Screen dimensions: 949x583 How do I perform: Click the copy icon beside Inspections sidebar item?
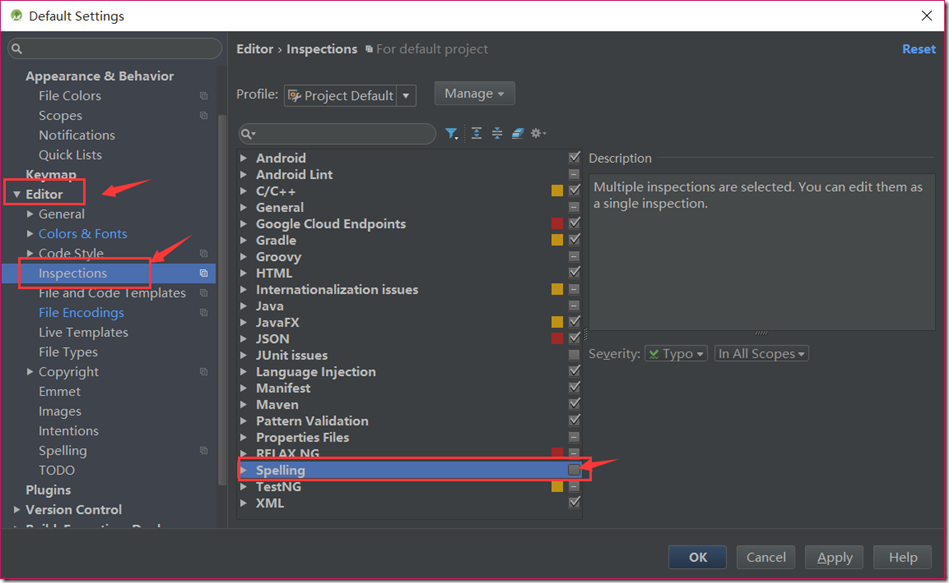(204, 273)
